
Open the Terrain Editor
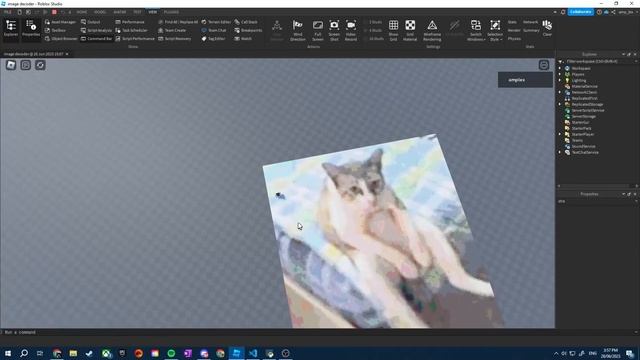[216, 22]
